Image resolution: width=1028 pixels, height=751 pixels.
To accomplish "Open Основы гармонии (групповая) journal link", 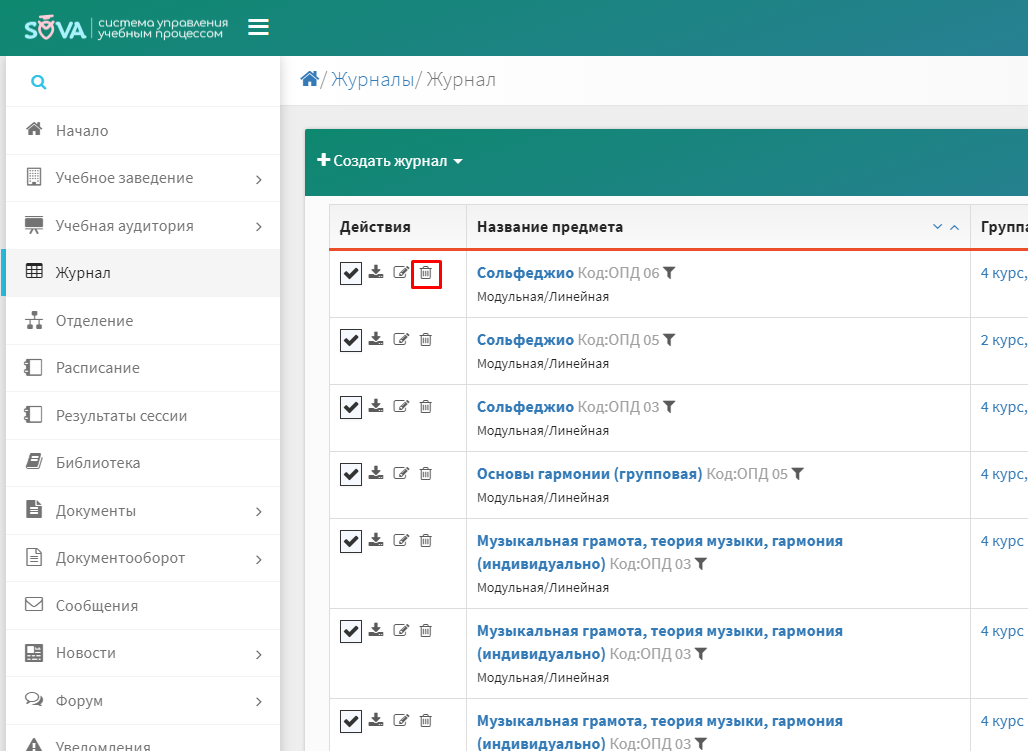I will point(589,474).
